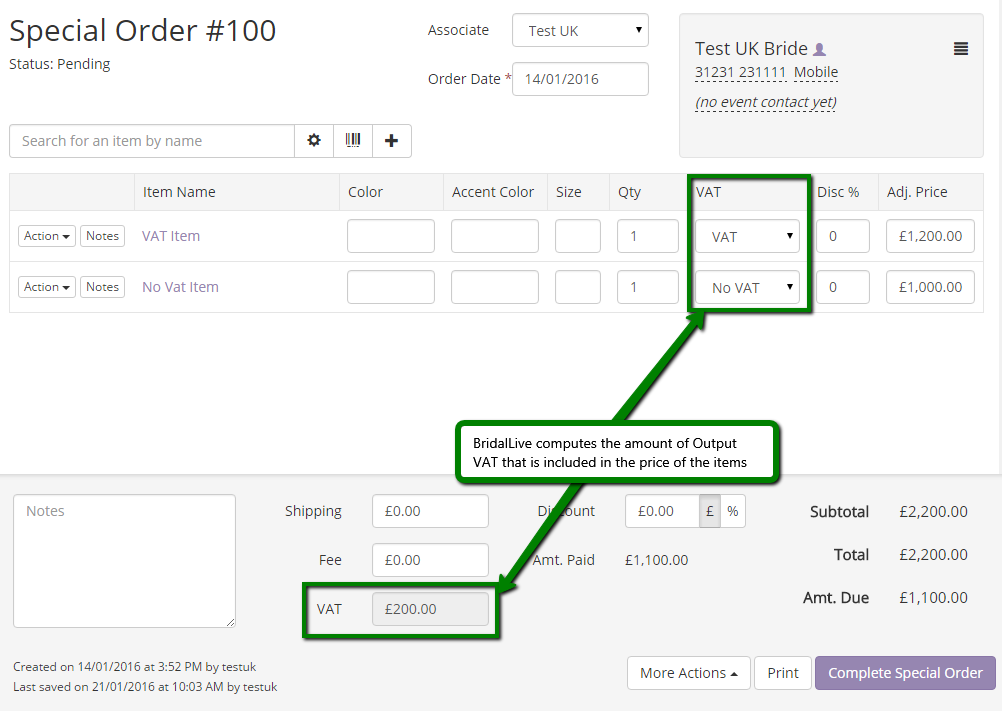
Task: Click the Amt. Paid value £1,100.00
Action: click(656, 560)
